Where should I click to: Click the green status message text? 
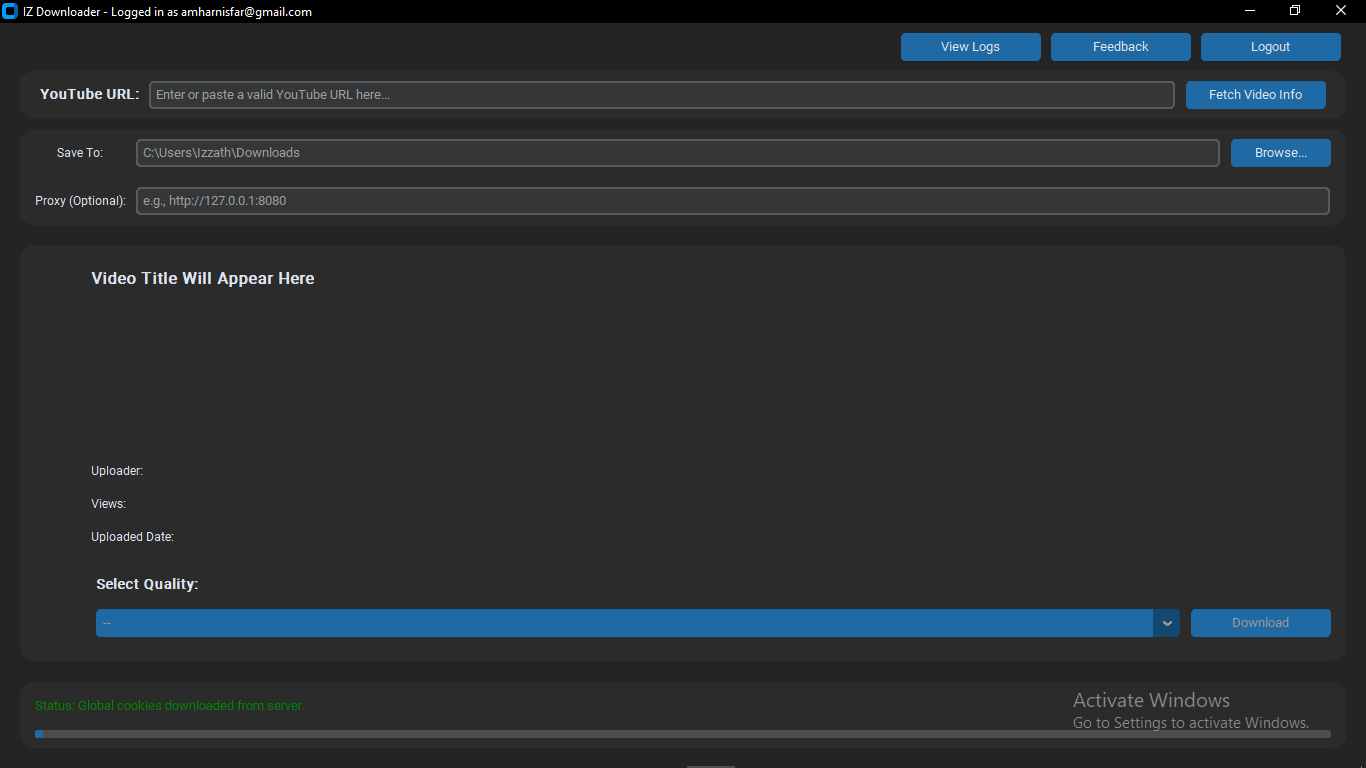(169, 705)
